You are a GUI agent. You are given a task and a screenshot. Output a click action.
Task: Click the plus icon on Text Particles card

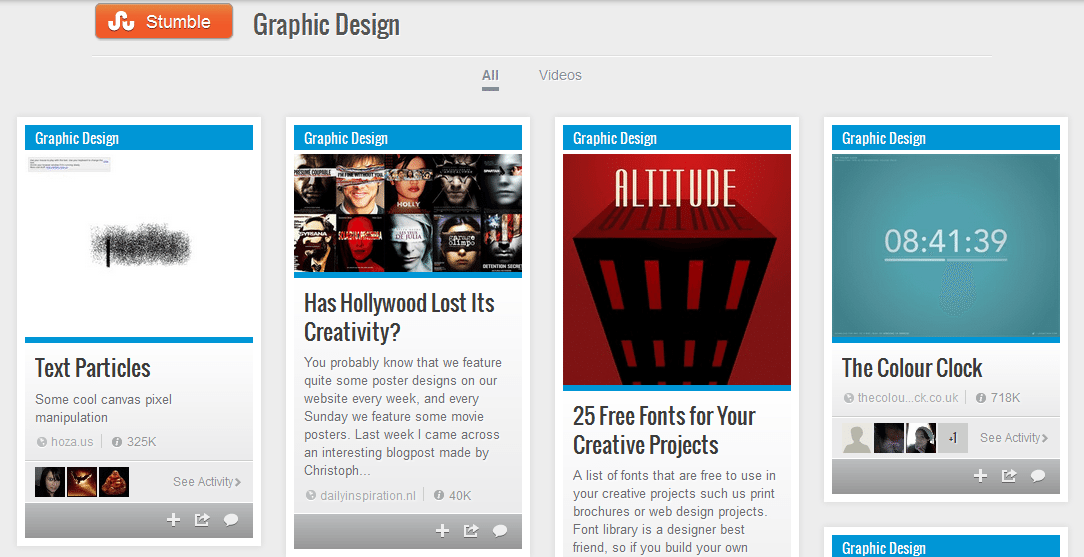173,520
